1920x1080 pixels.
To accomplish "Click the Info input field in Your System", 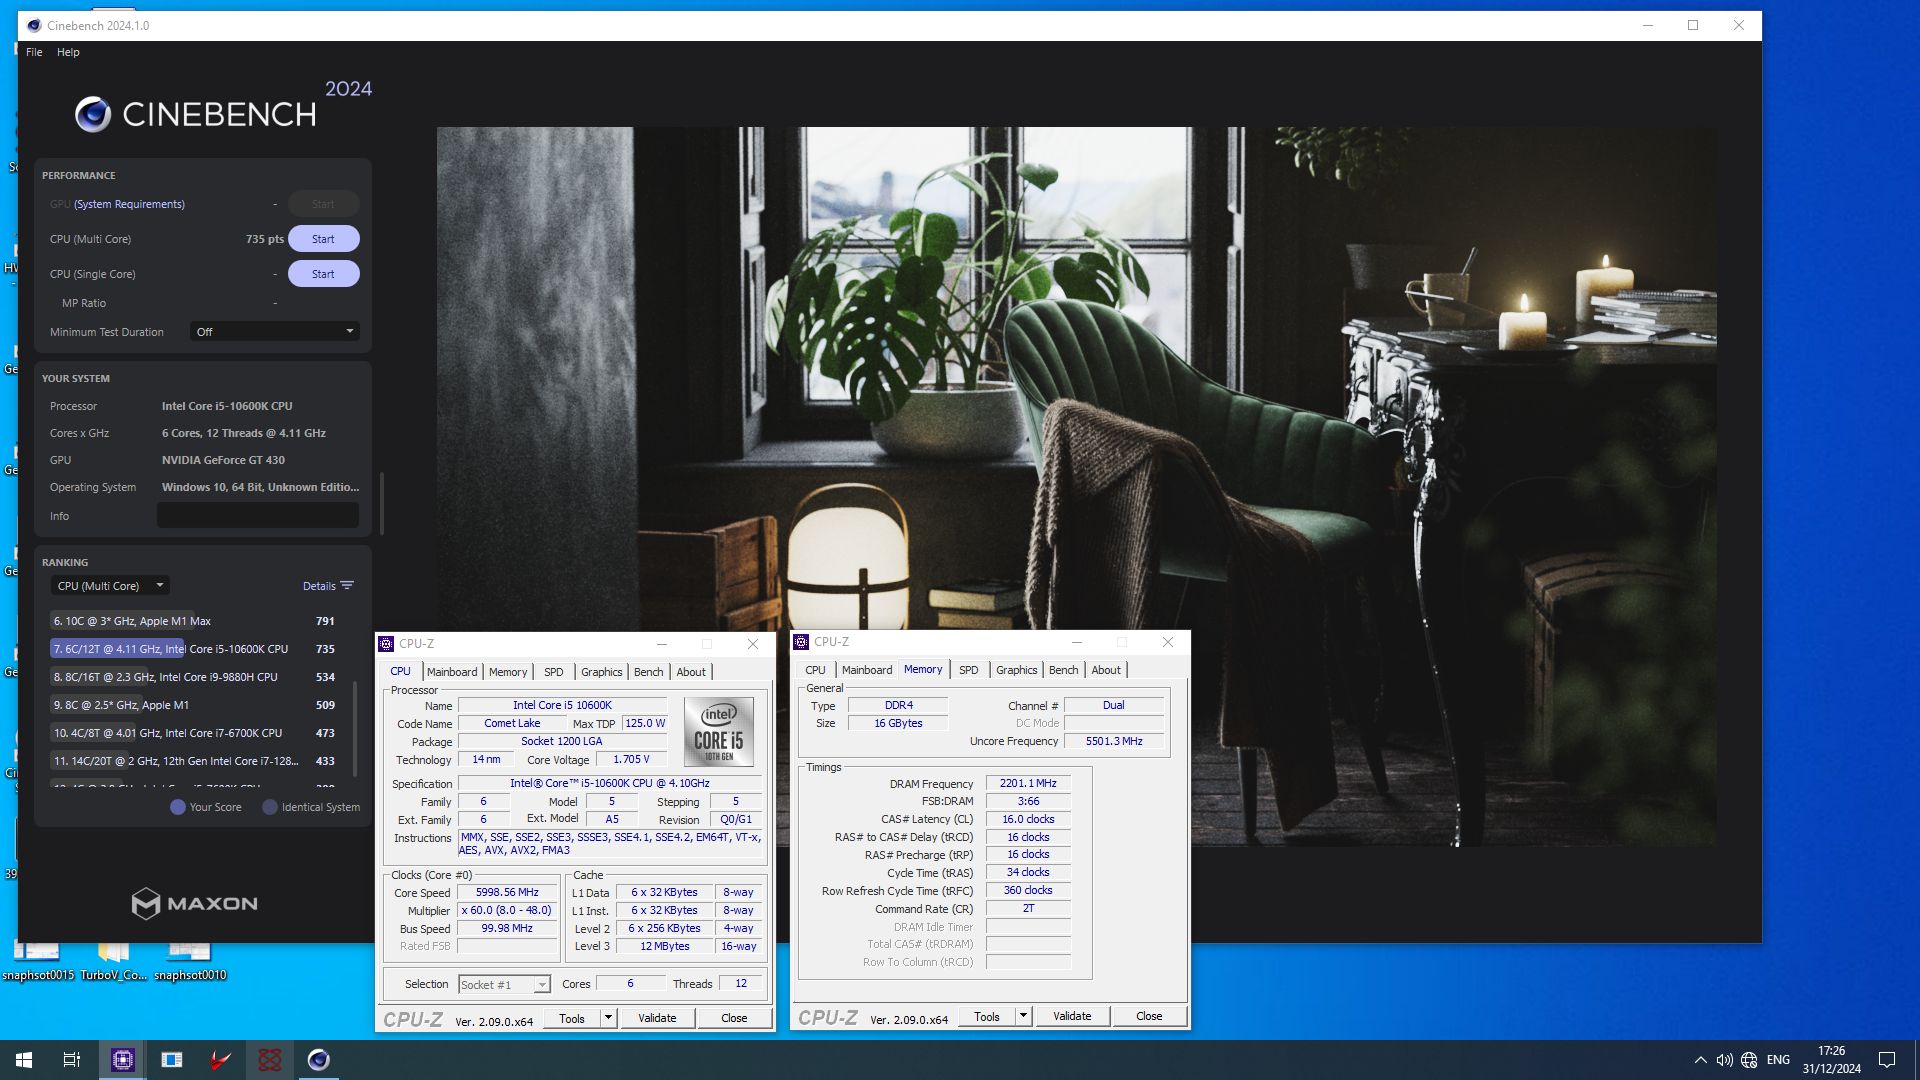I will click(x=258, y=516).
